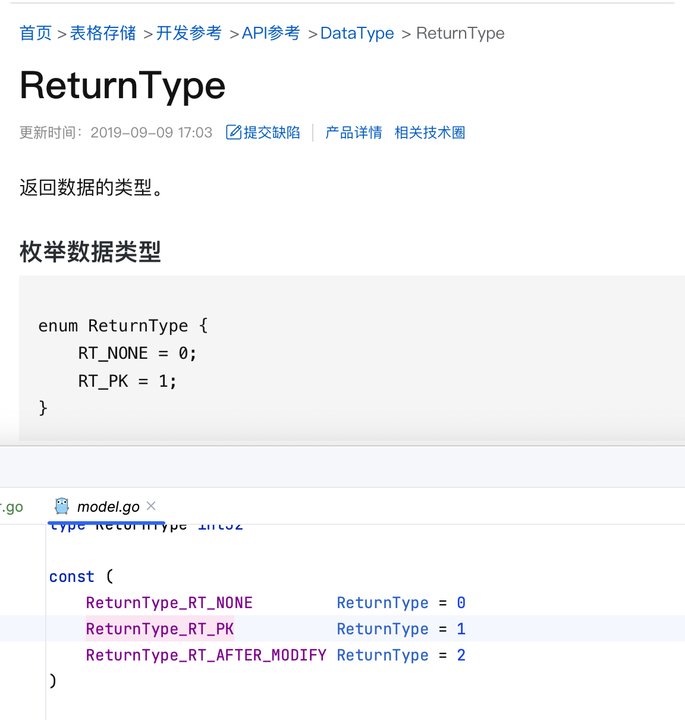Click the ReturnType page heading

[x=123, y=86]
